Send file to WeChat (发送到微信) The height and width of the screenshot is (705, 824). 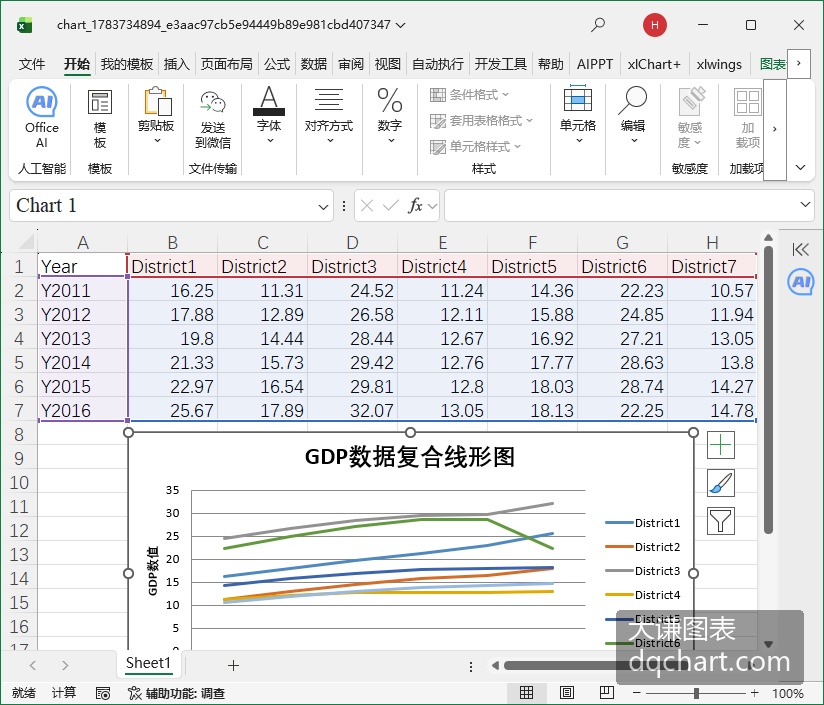click(213, 119)
